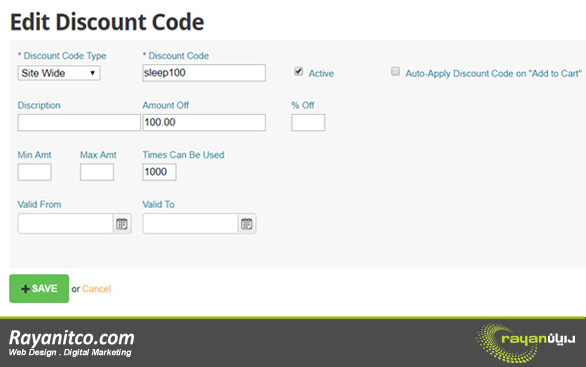Image resolution: width=586 pixels, height=367 pixels.
Task: Click the Max Amt input box
Action: pos(97,172)
